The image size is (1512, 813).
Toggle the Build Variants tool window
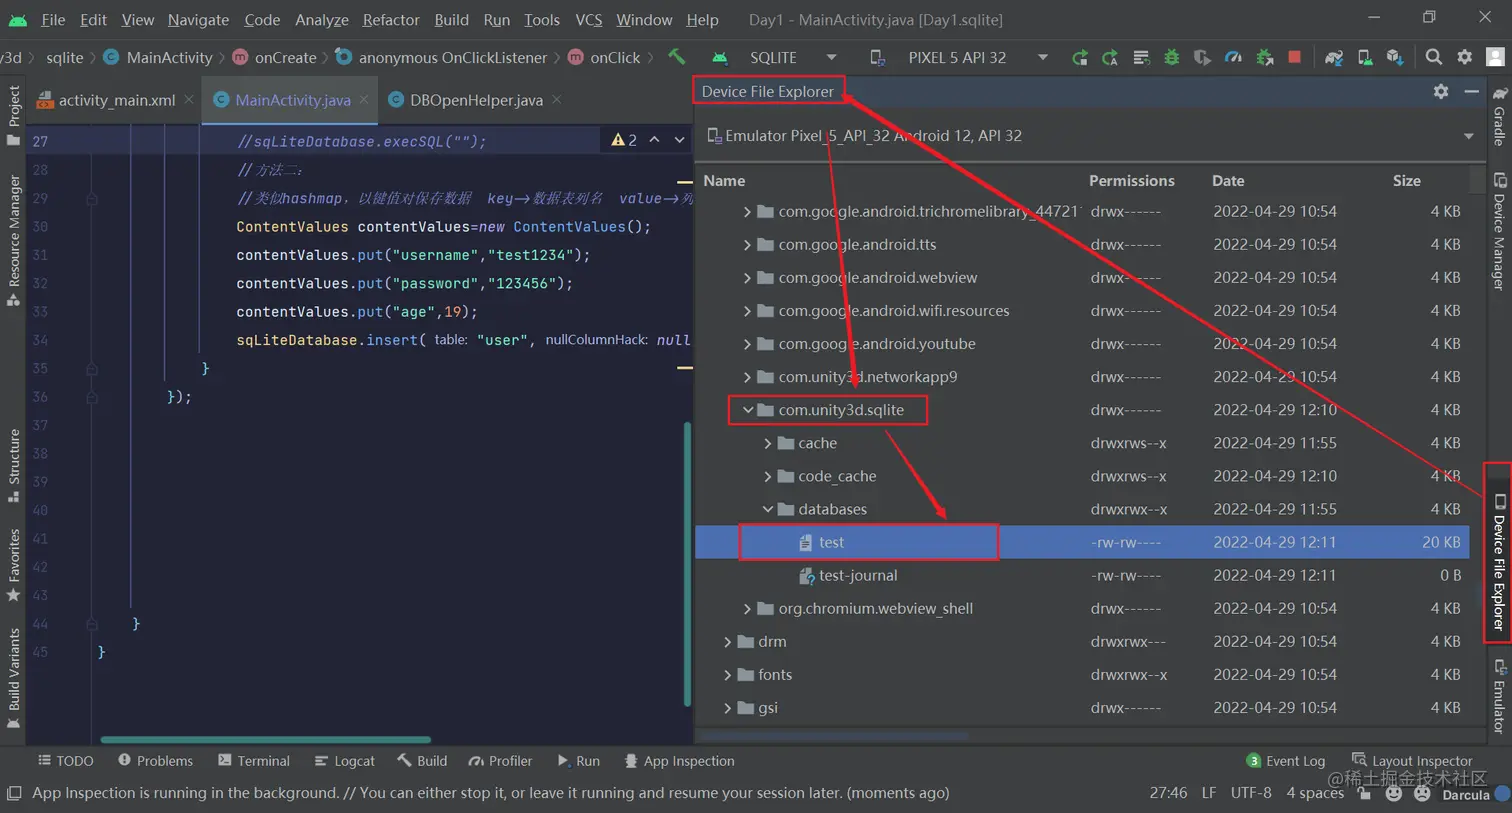pyautogui.click(x=13, y=678)
